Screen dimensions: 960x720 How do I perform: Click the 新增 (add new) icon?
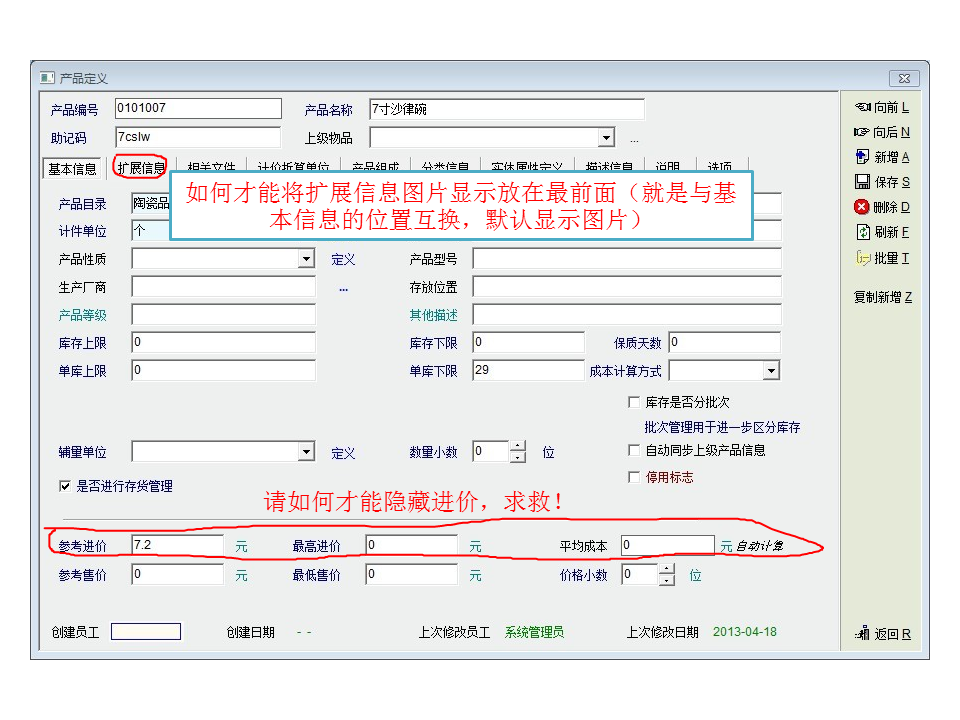point(863,157)
